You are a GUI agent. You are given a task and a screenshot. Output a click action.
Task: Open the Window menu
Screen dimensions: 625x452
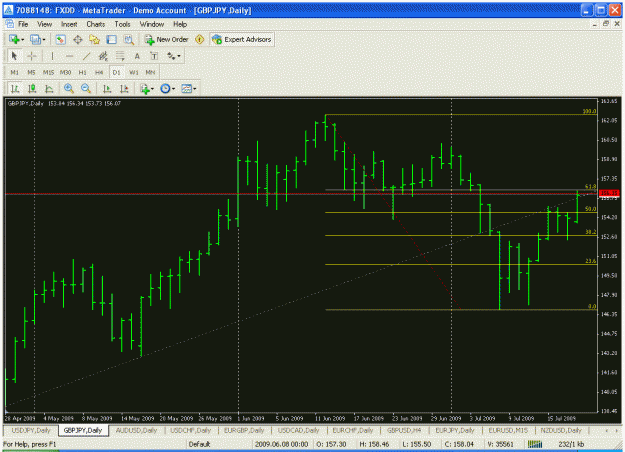(152, 24)
